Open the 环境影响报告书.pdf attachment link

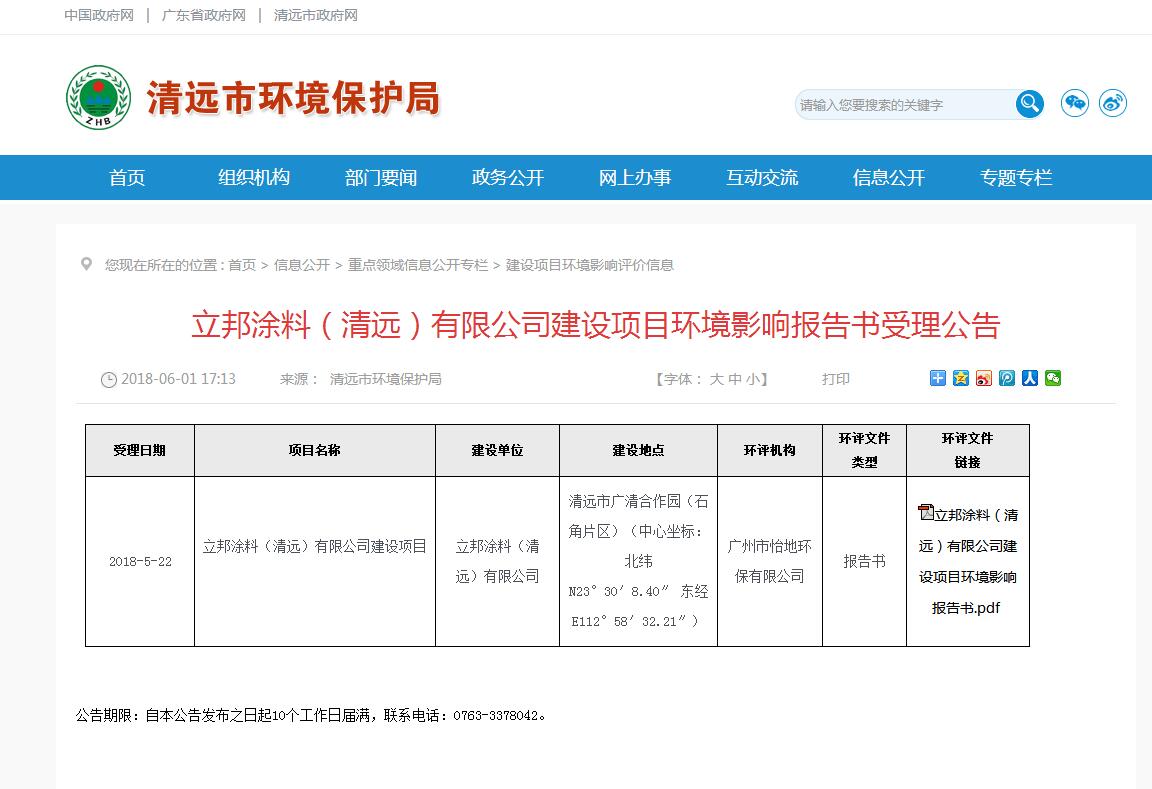tap(967, 561)
